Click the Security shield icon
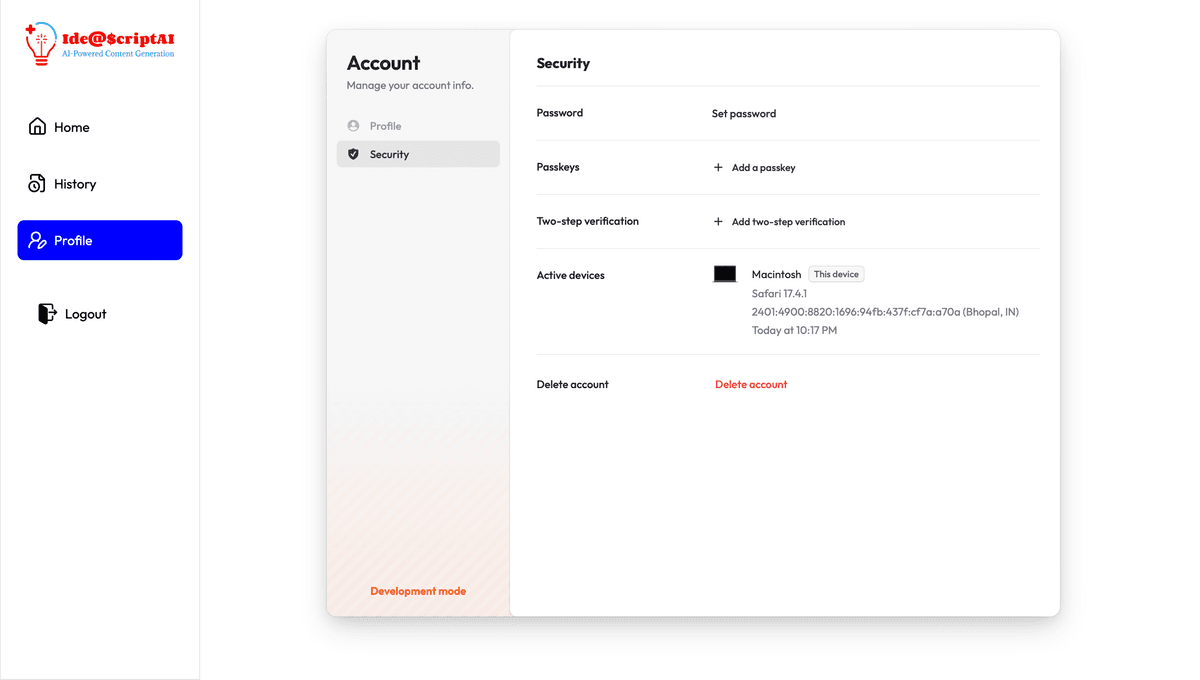The image size is (1200, 680). coord(353,154)
